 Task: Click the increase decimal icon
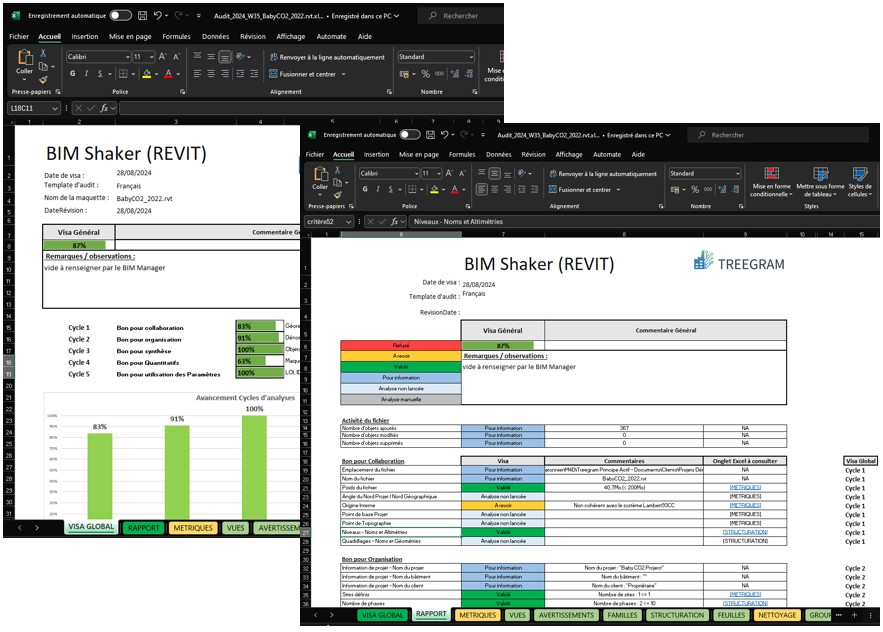(722, 190)
